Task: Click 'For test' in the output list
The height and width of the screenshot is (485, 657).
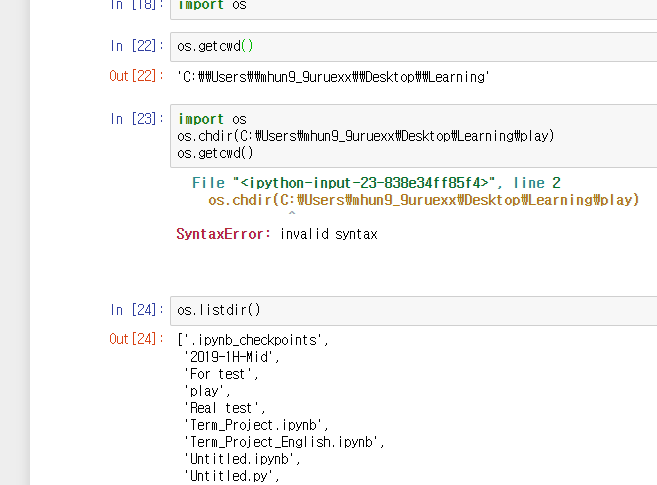Action: point(221,374)
